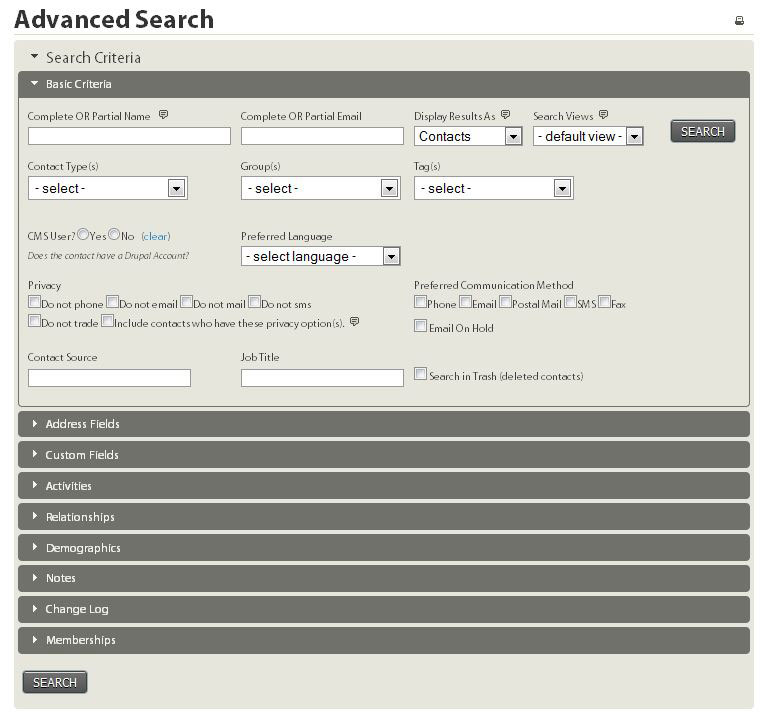Expand the Custom Fields section
The height and width of the screenshot is (716, 768).
click(81, 455)
